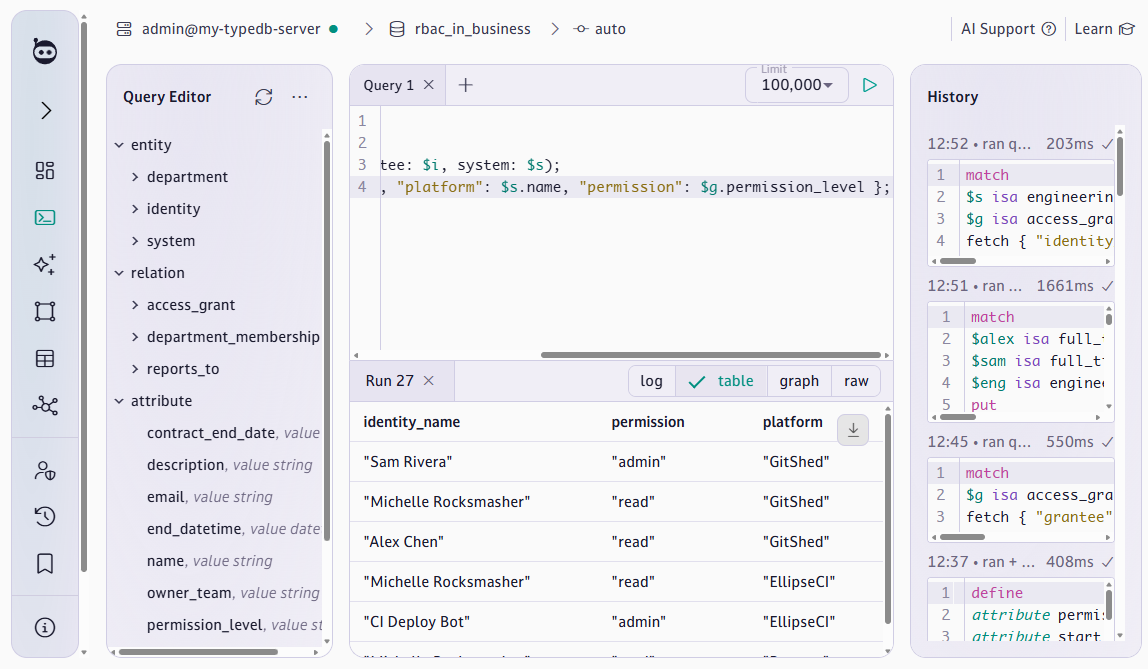The width and height of the screenshot is (1148, 669).
Task: Collapse the entity tree section
Action: [119, 145]
